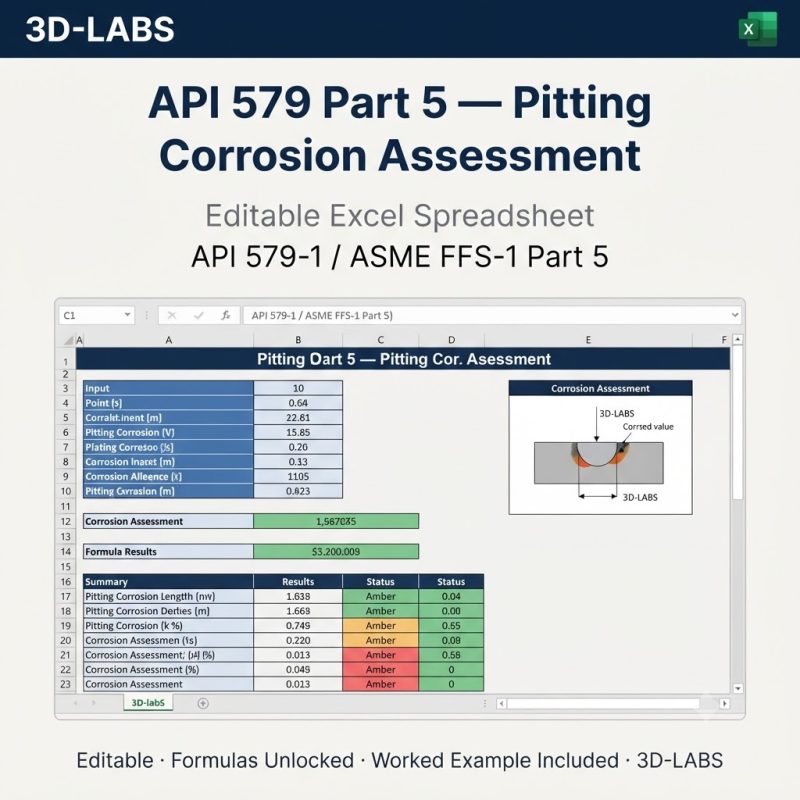Viewport: 800px width, 800px height.
Task: Click the 'Results' column header cell
Action: [298, 582]
